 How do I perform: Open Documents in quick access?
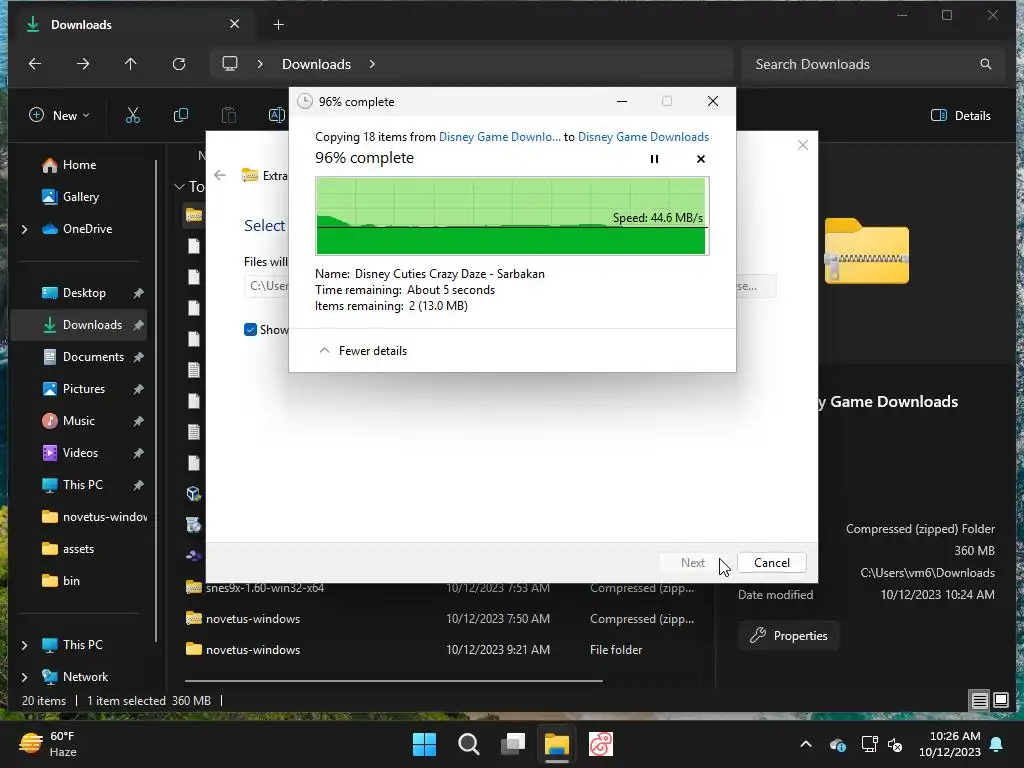click(78, 357)
